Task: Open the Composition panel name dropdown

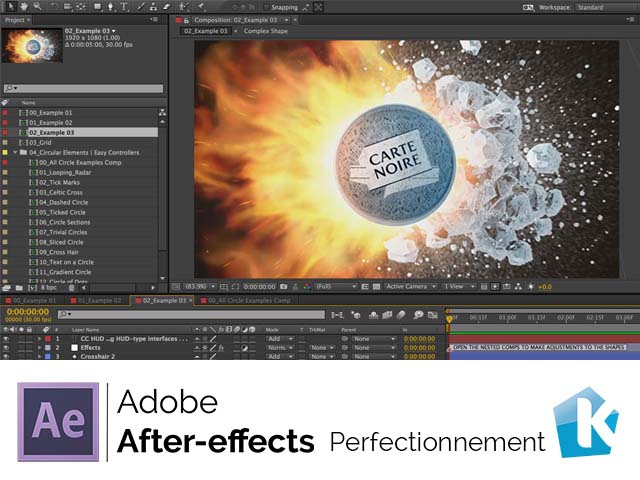Action: pyautogui.click(x=287, y=20)
